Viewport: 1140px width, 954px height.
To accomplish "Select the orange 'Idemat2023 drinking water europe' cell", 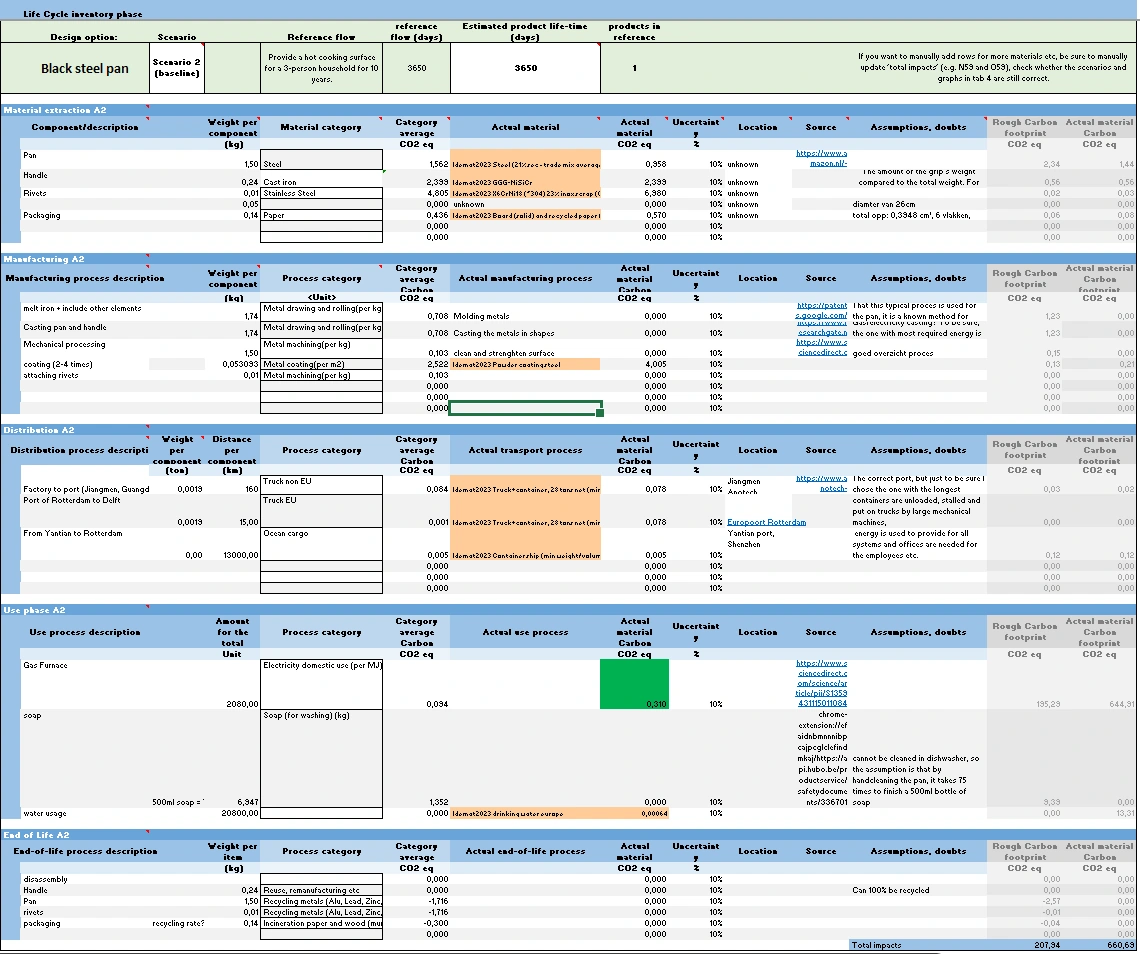I will [x=526, y=814].
